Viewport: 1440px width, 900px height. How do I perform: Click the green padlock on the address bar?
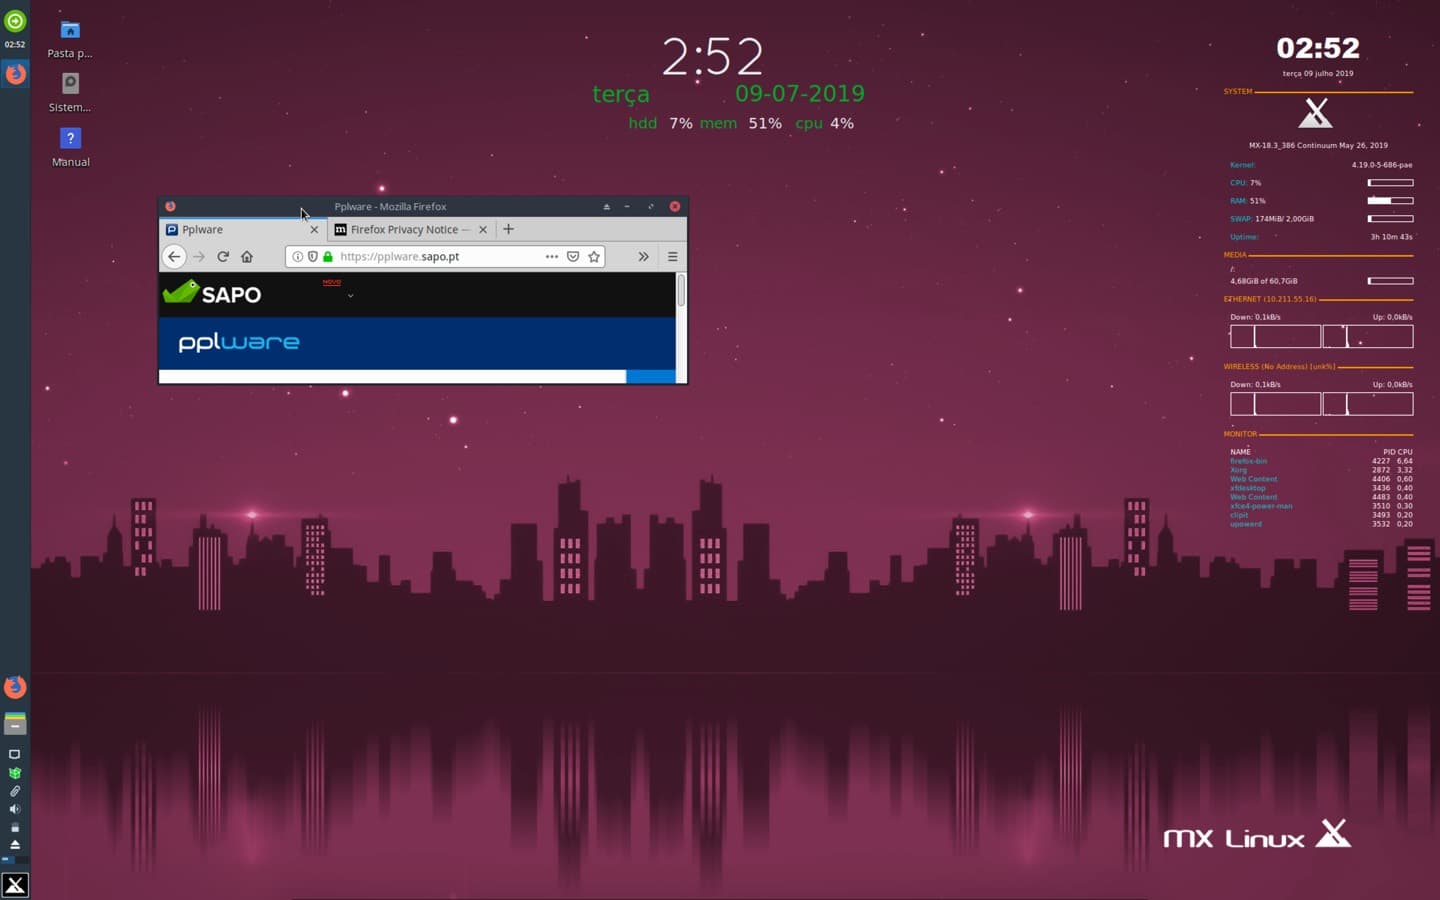327,256
